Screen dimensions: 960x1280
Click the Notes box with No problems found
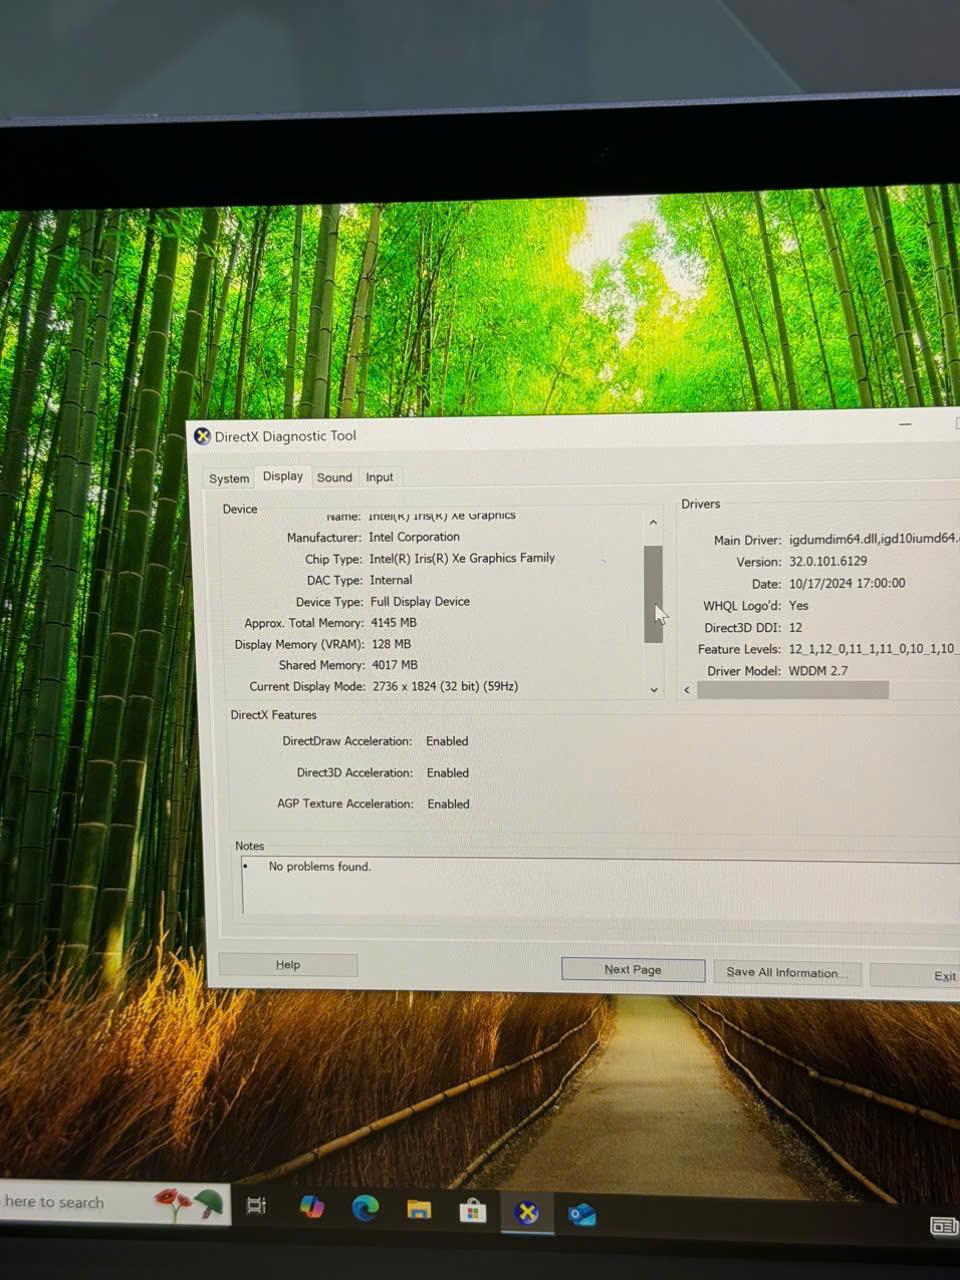coord(600,885)
